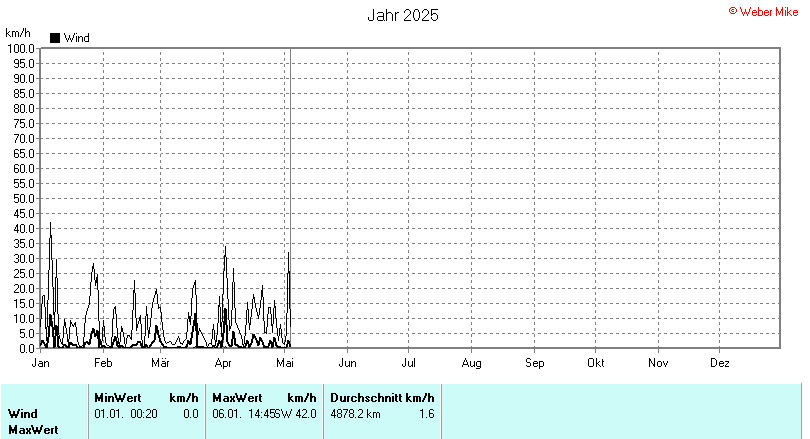The height and width of the screenshot is (439, 810).
Task: Click the 'km/h' axis unit label
Action: [x=18, y=33]
